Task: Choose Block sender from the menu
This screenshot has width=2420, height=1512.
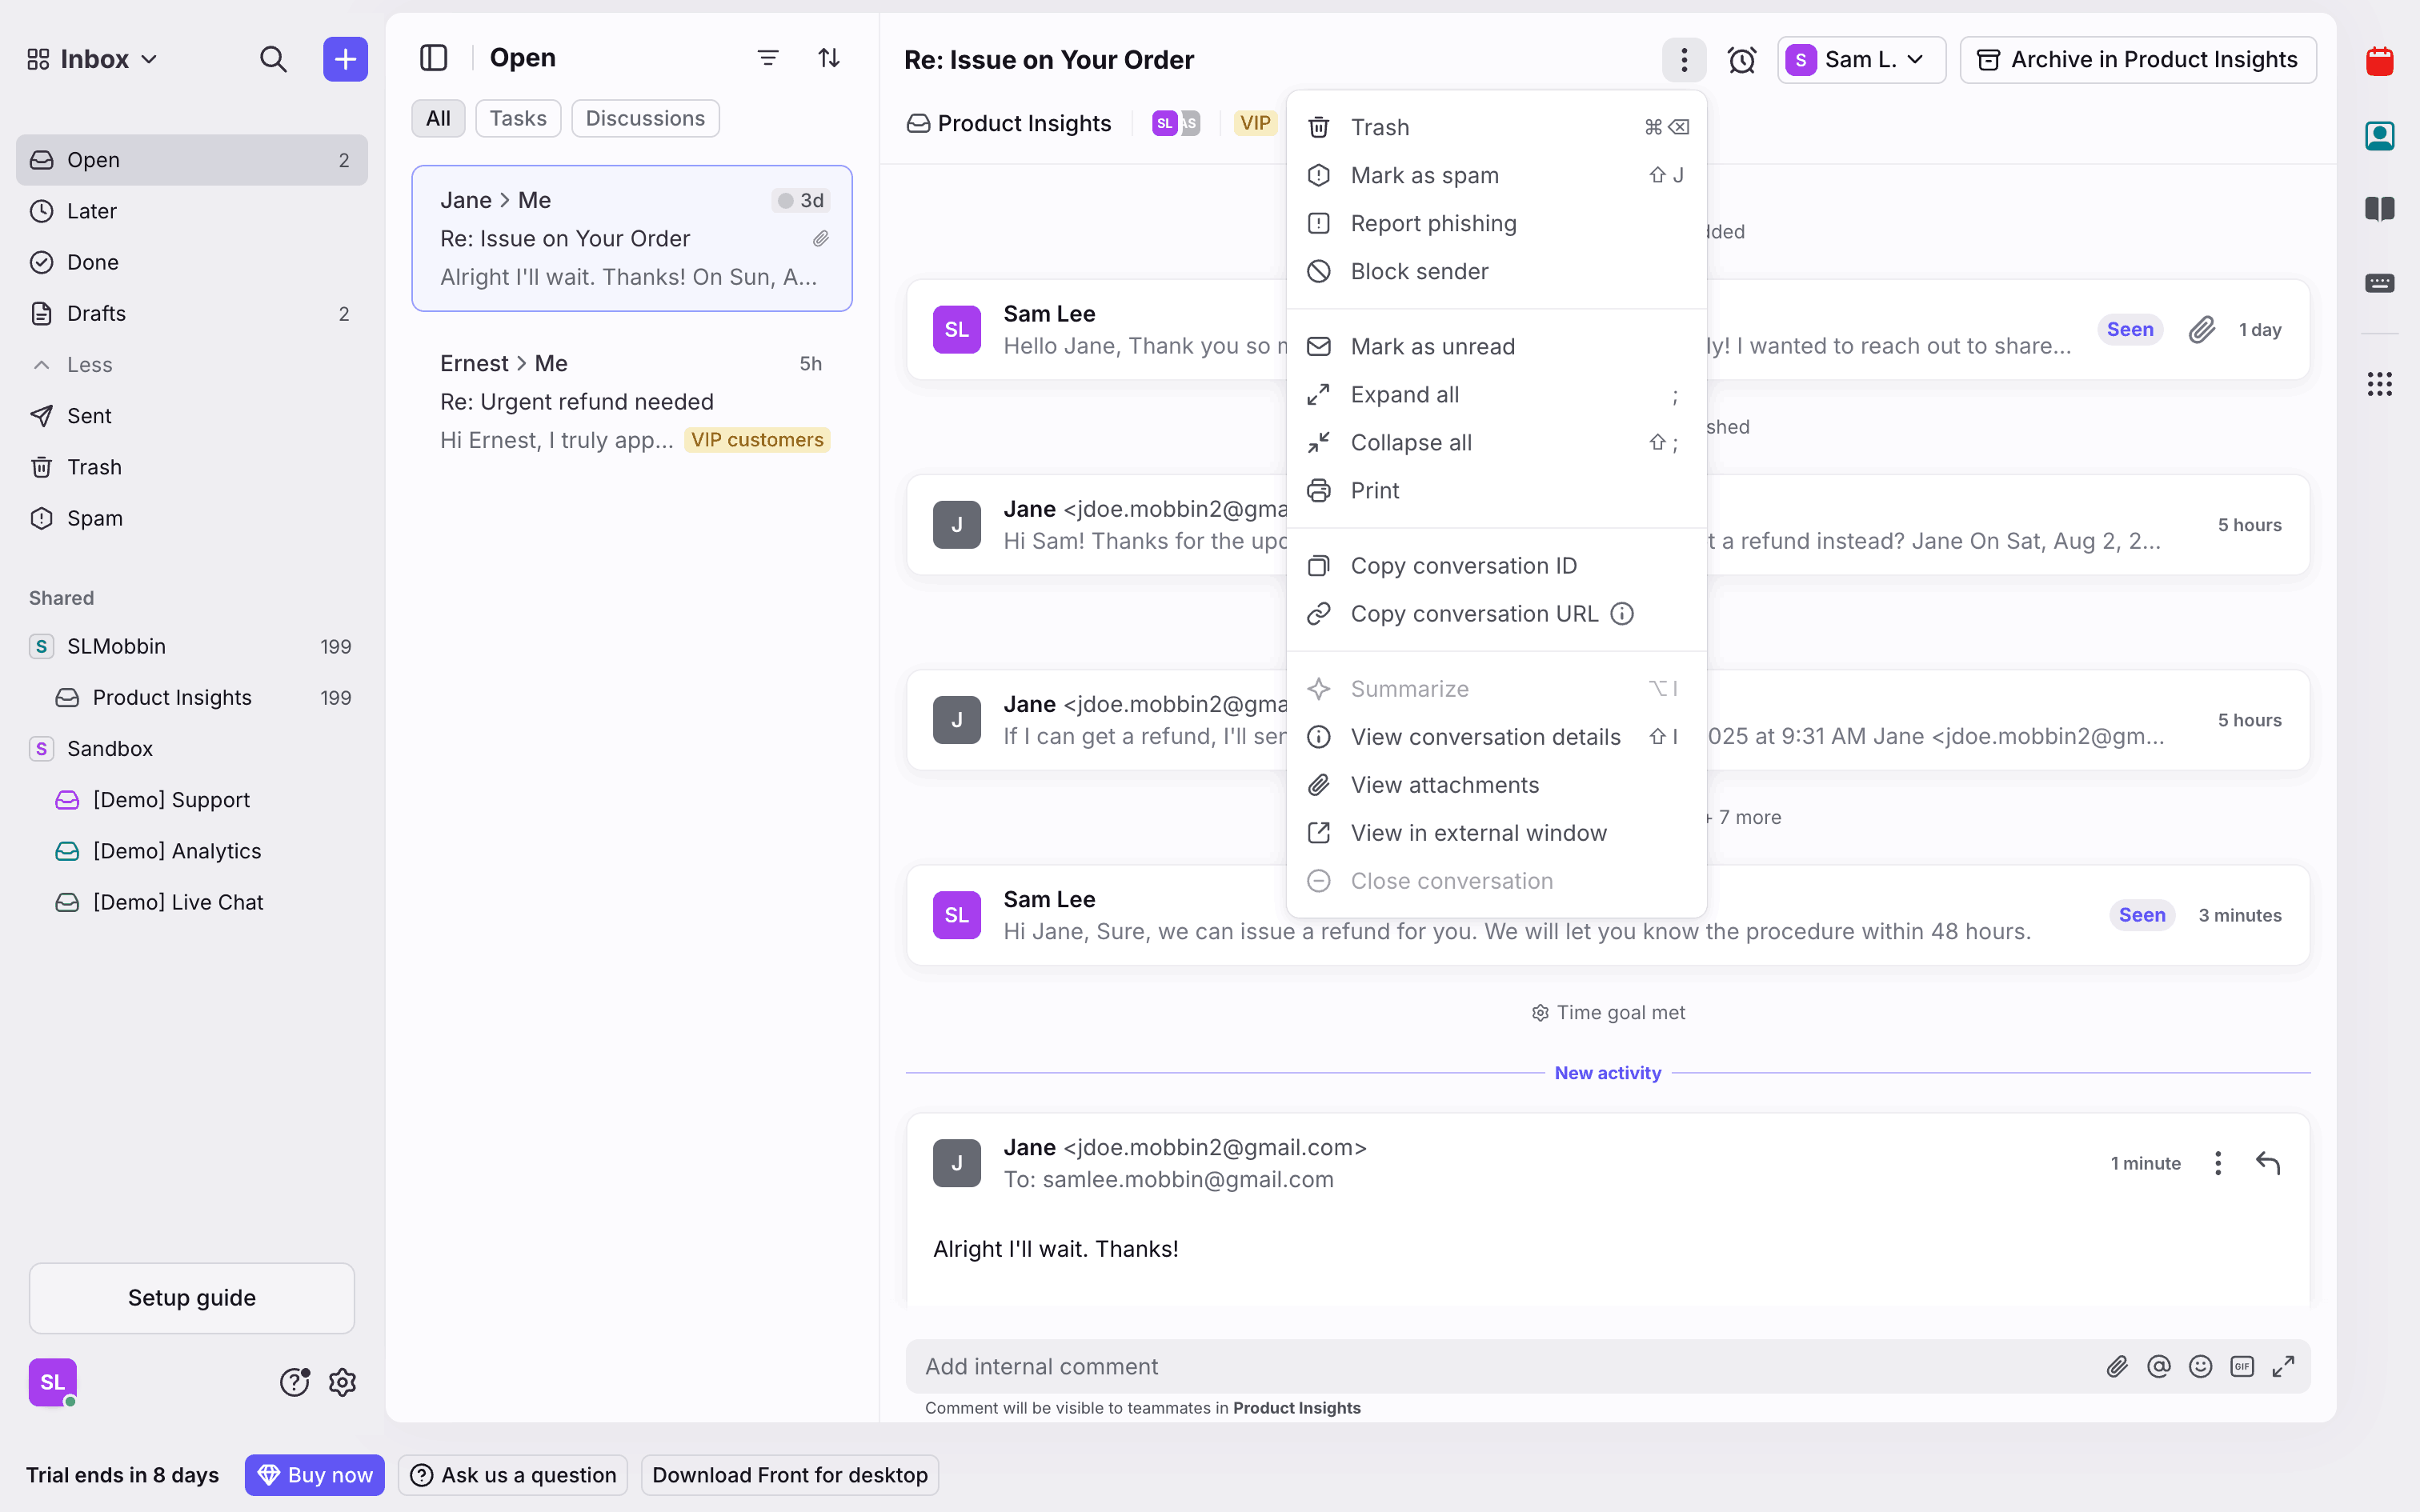Action: click(1419, 271)
